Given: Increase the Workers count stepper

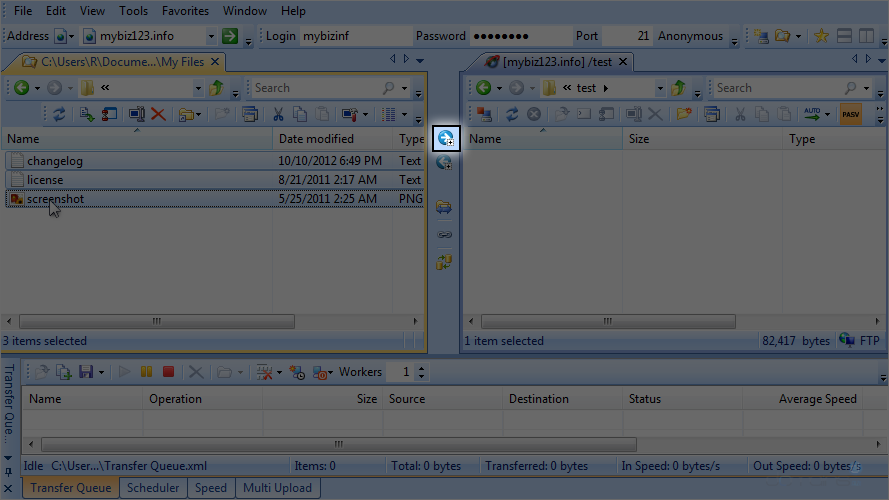Looking at the screenshot, I should pyautogui.click(x=421, y=368).
